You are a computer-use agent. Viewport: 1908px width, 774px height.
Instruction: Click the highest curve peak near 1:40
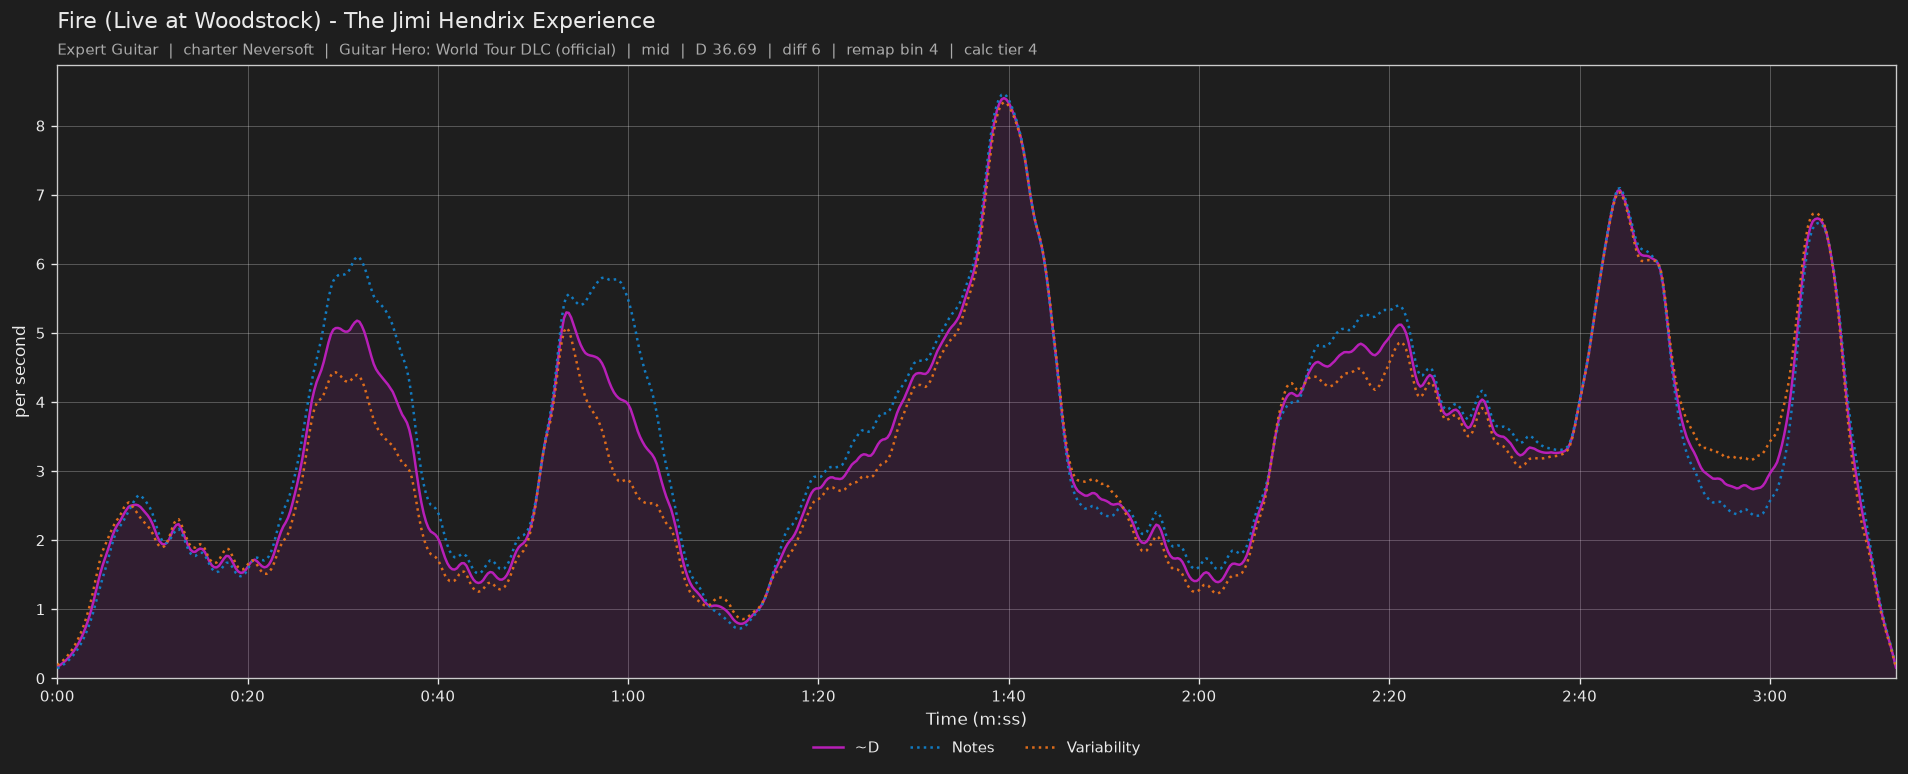(1004, 99)
